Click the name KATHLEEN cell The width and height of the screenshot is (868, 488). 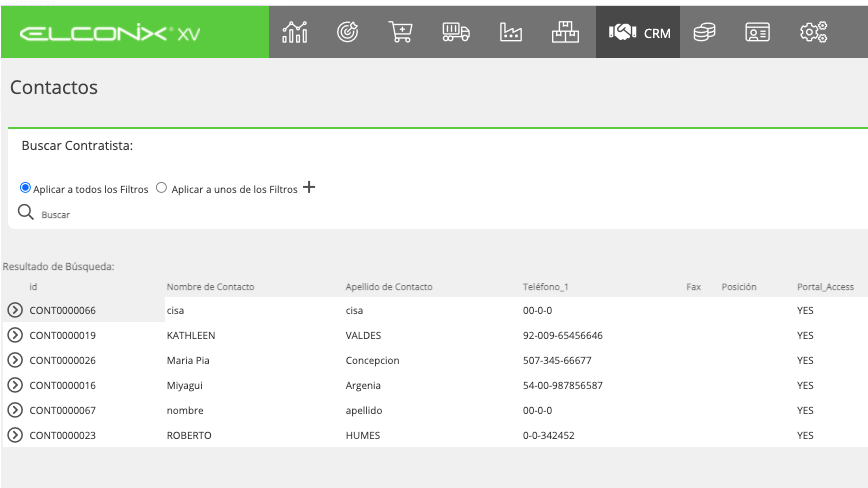tap(191, 335)
